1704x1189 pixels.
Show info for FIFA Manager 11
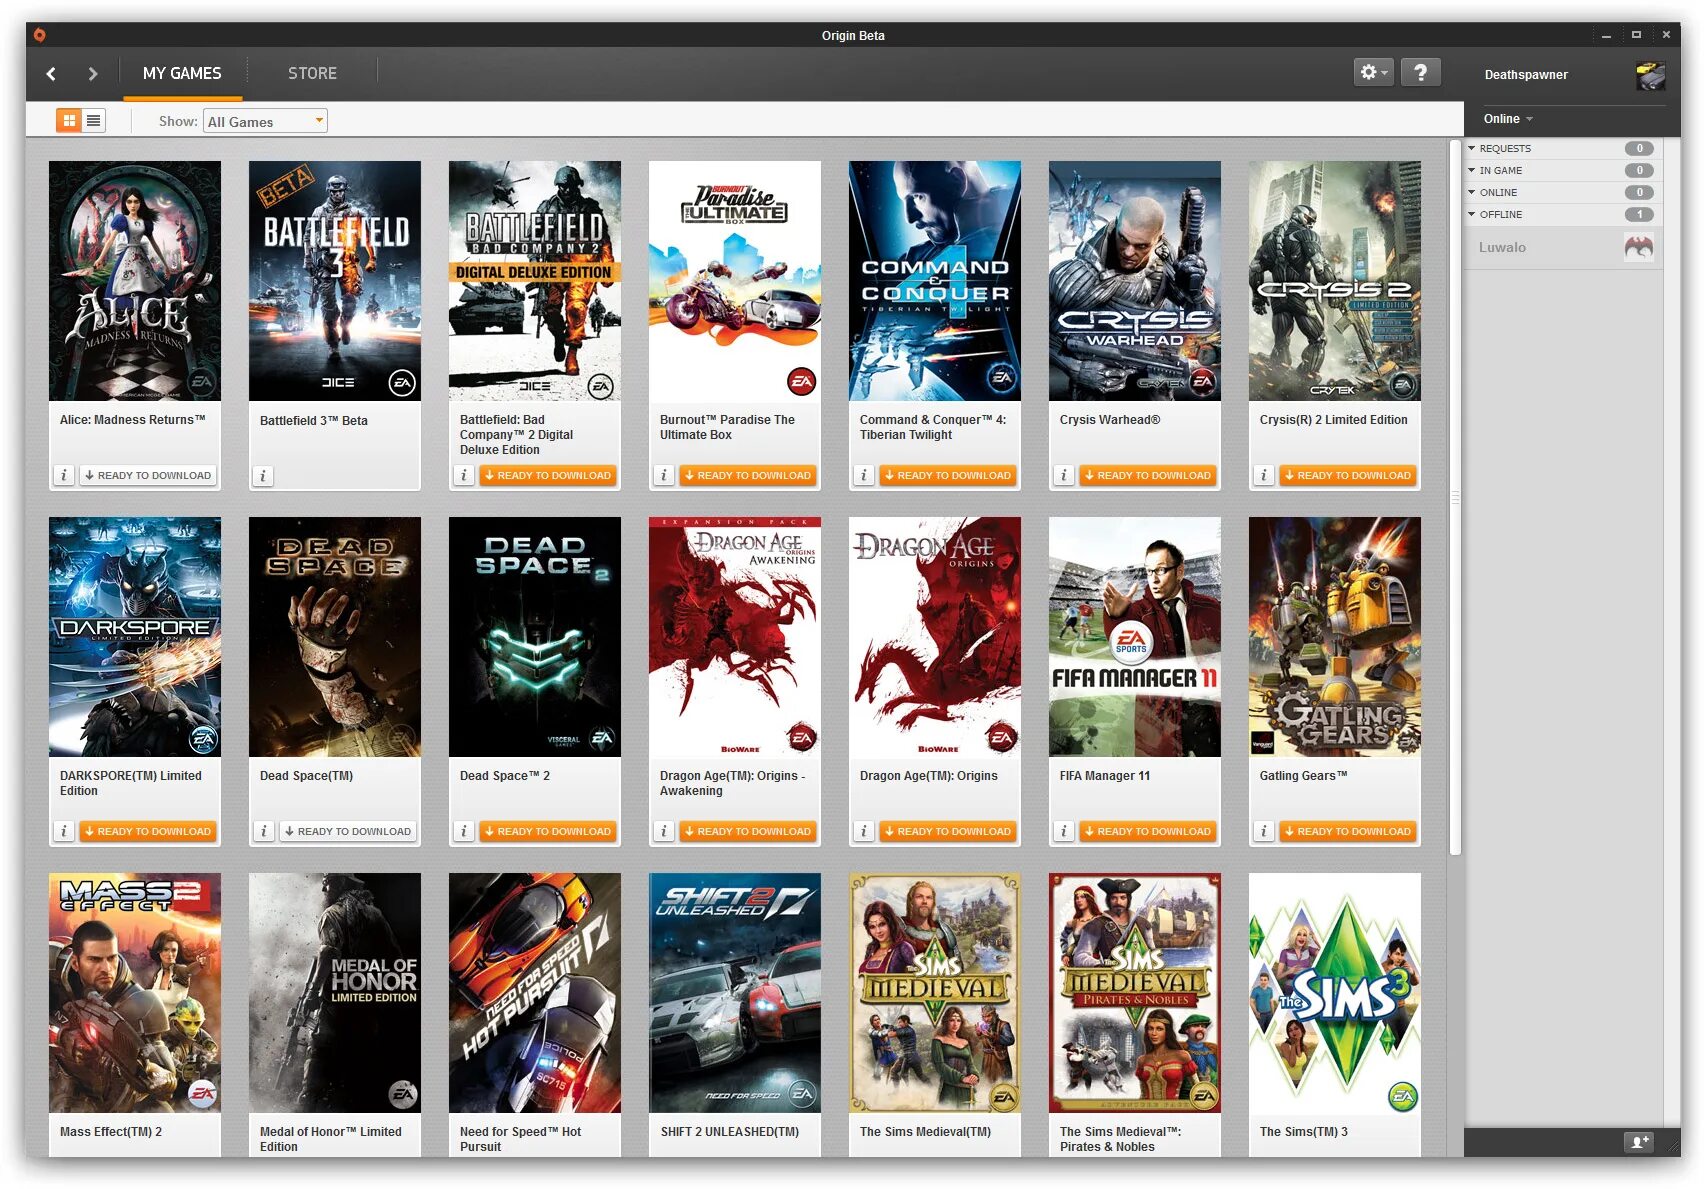coord(1064,832)
